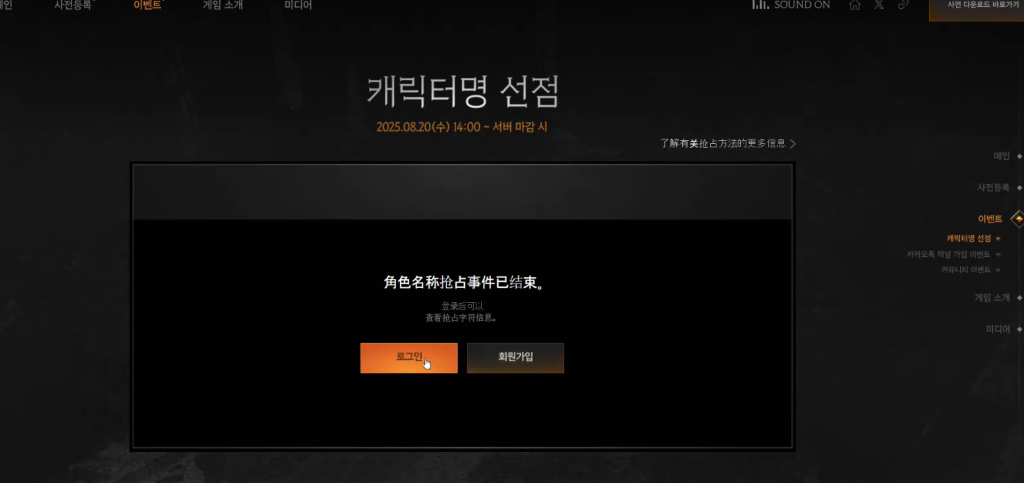Screen dimensions: 1024x483
Task: Jump to 사전등록 in the right sidebar
Action: [x=995, y=187]
